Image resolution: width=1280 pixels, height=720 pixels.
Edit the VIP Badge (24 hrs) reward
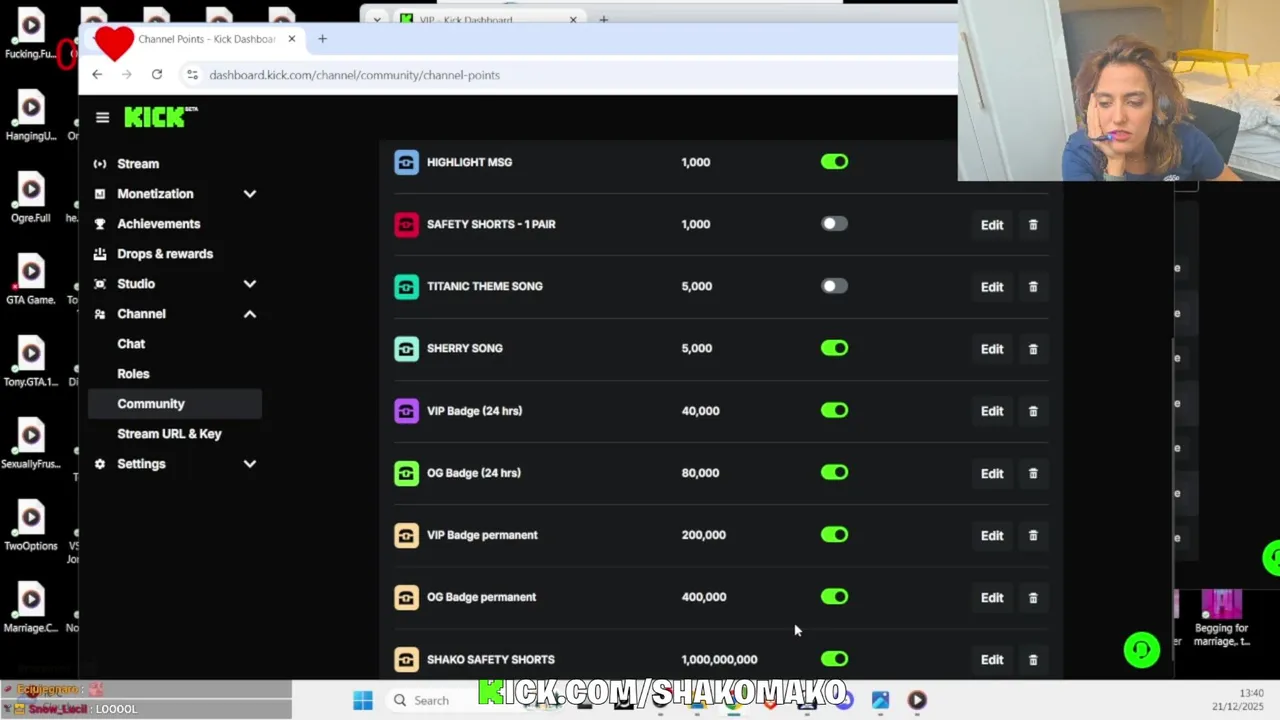[x=992, y=411]
